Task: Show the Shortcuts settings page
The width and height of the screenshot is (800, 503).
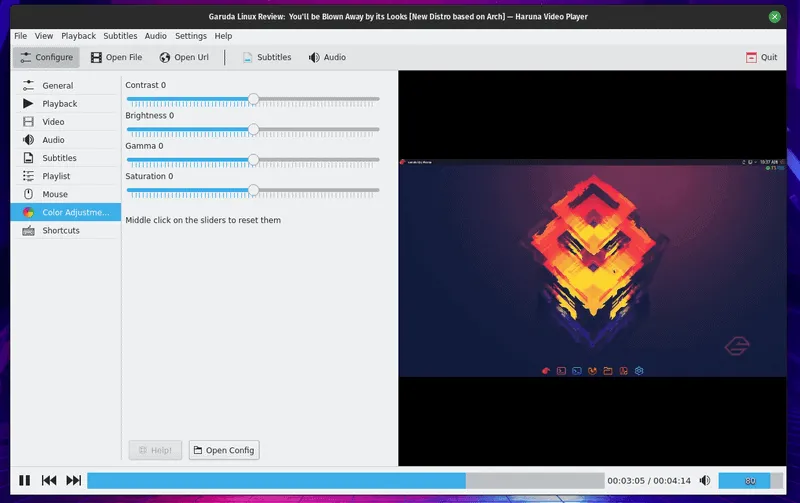Action: (61, 230)
